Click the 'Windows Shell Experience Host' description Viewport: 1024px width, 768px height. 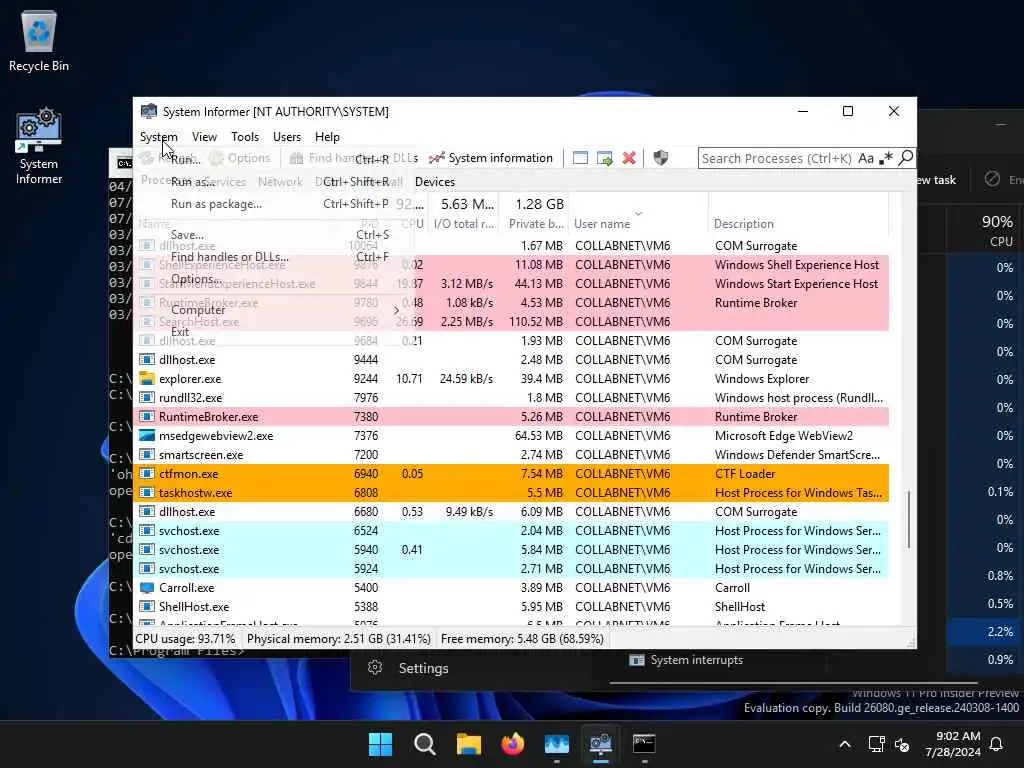tap(797, 264)
